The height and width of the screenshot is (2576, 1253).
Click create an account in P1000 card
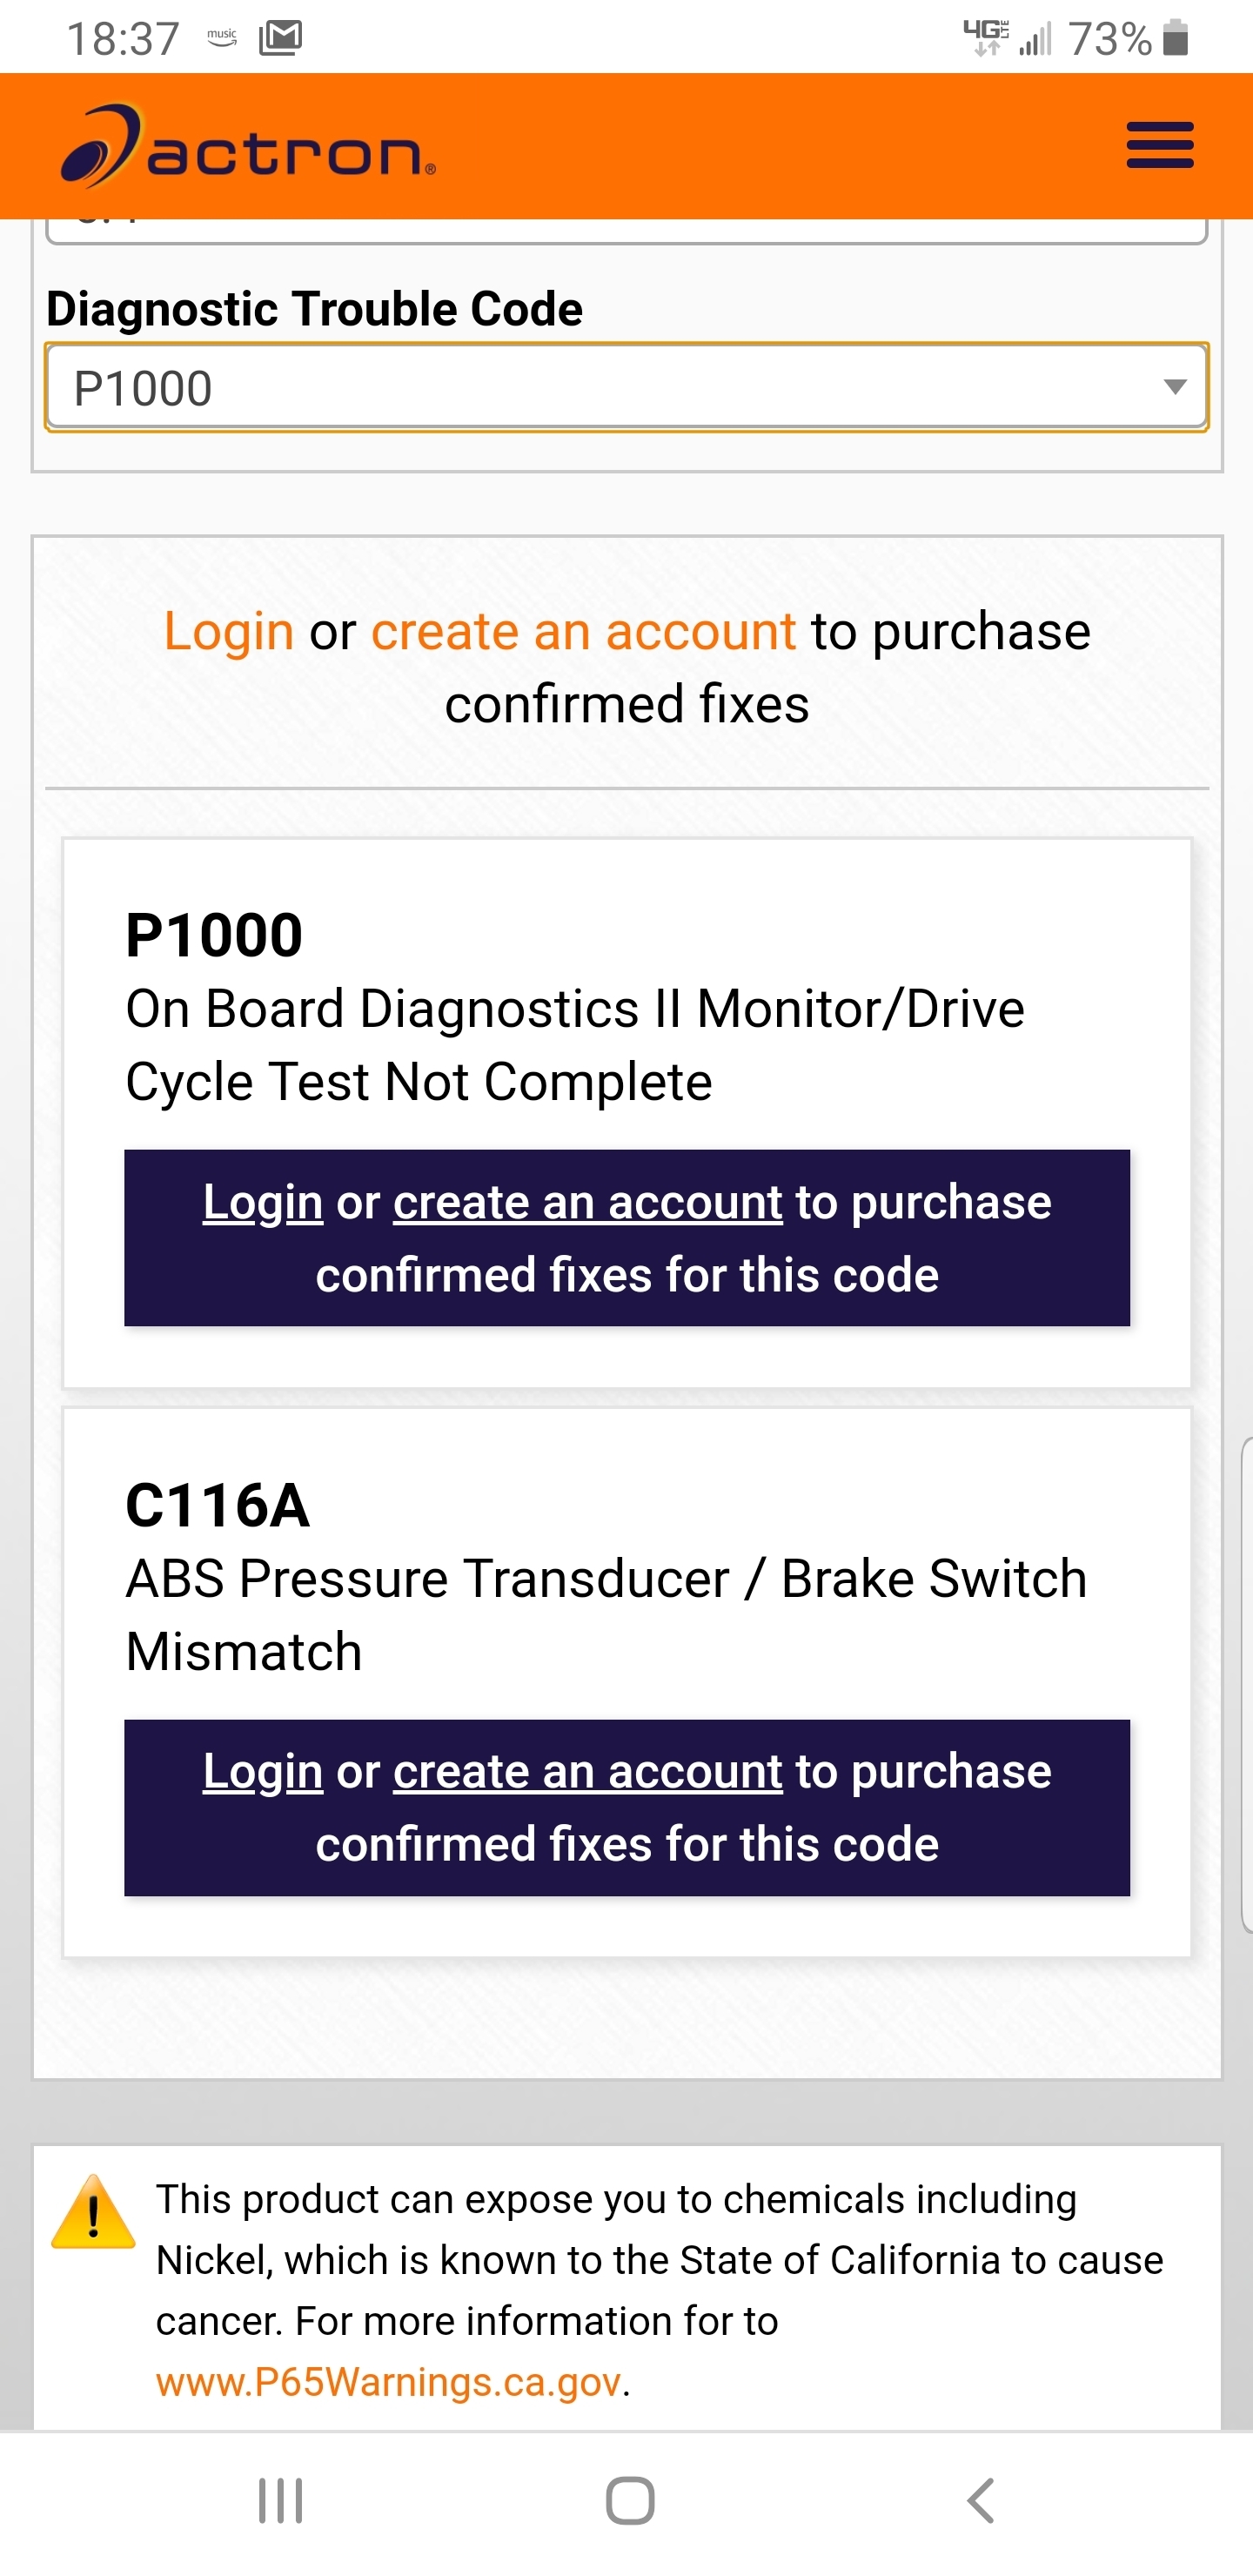[x=587, y=1202]
